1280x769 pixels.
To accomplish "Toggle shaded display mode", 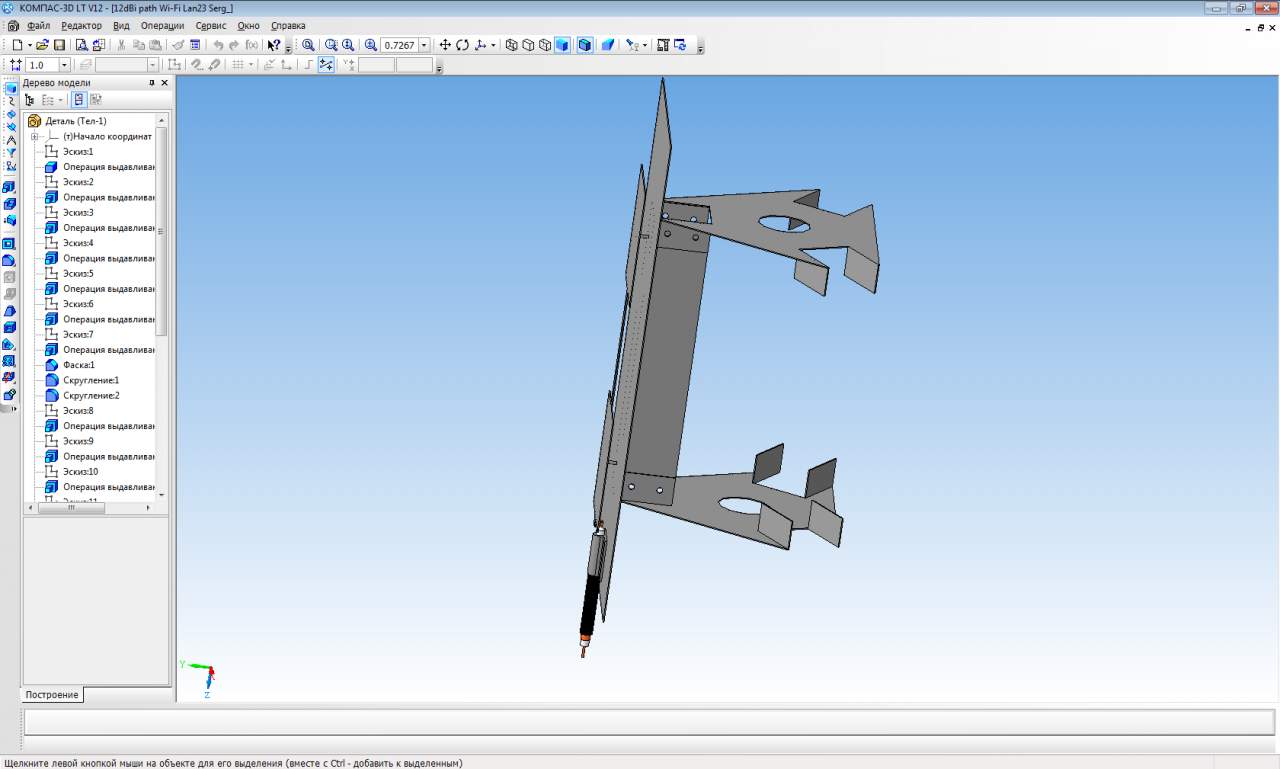I will click(562, 45).
